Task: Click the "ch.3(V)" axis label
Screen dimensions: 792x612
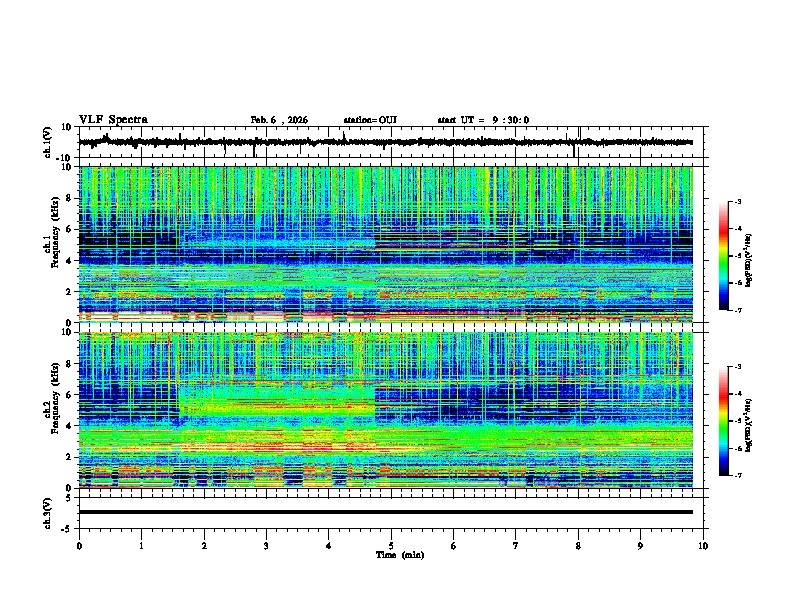Action: click(47, 514)
